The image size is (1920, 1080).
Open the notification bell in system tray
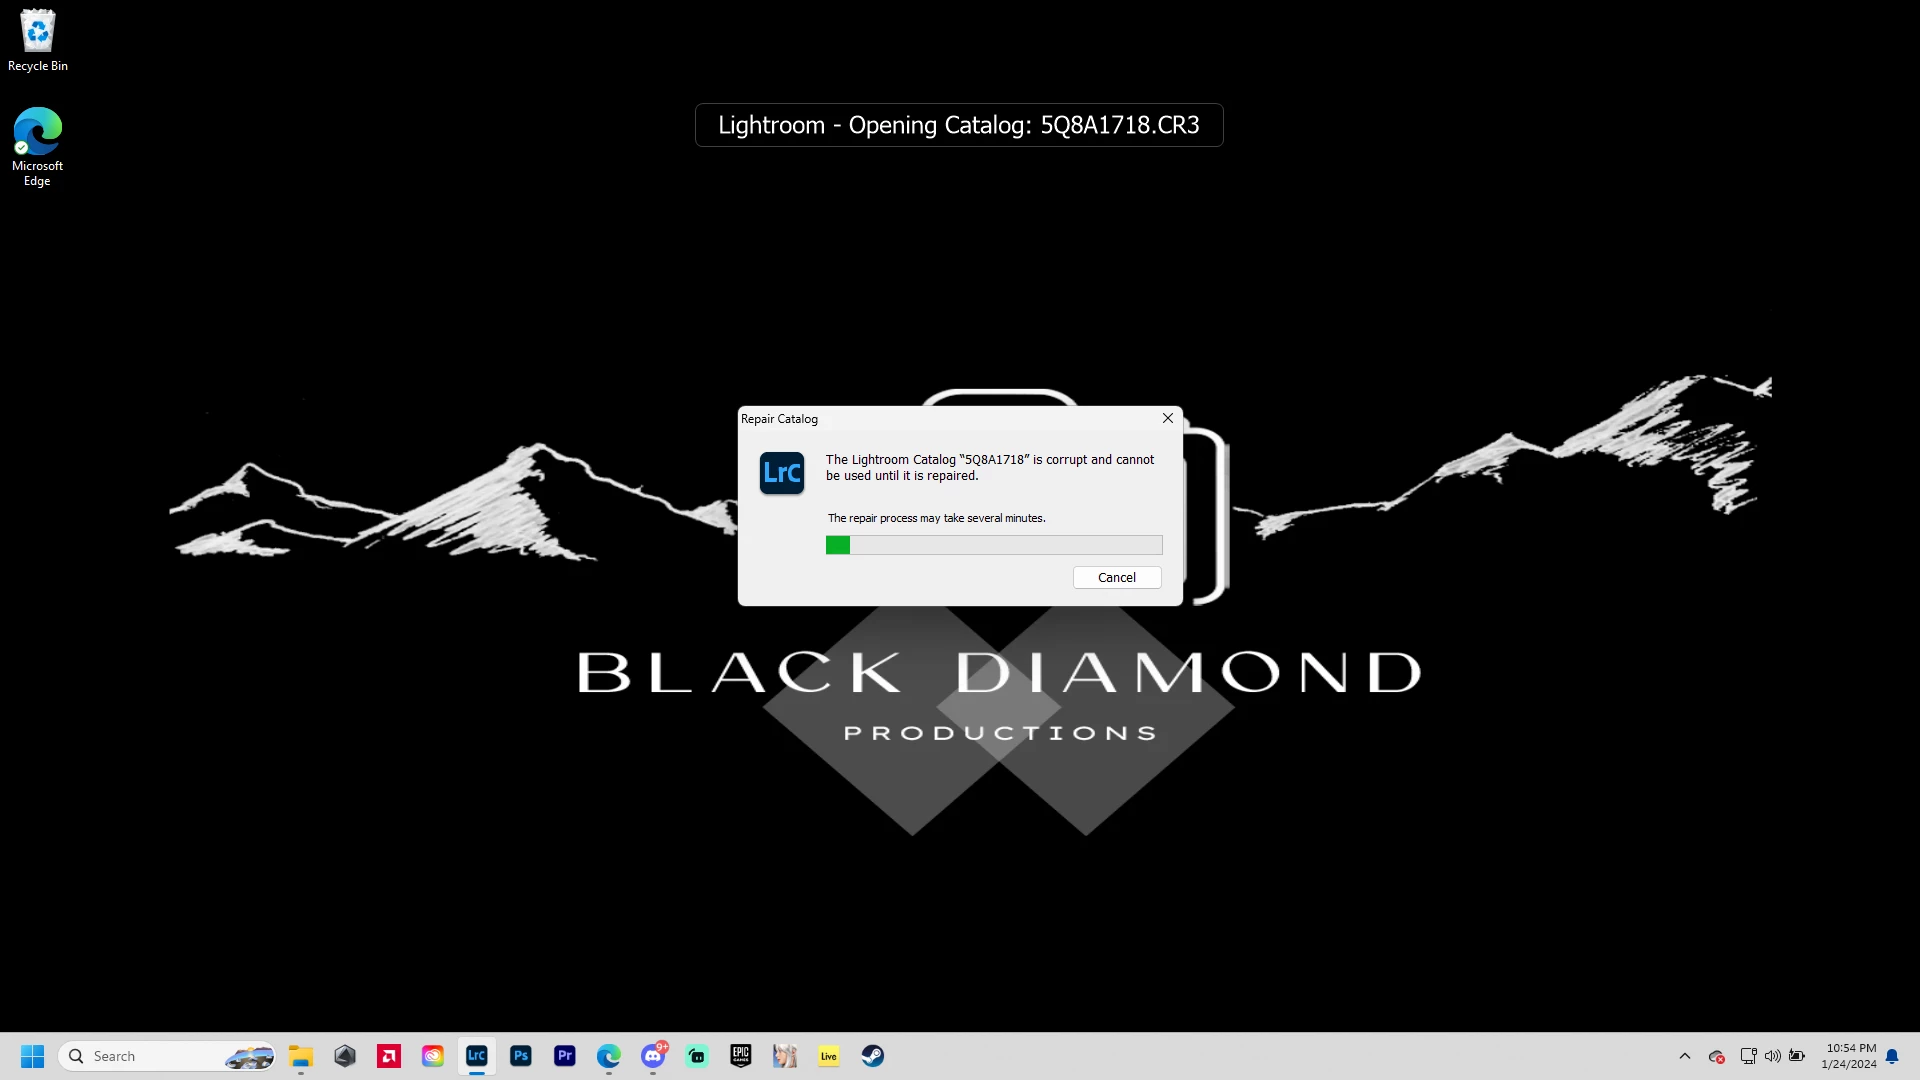(1891, 1056)
